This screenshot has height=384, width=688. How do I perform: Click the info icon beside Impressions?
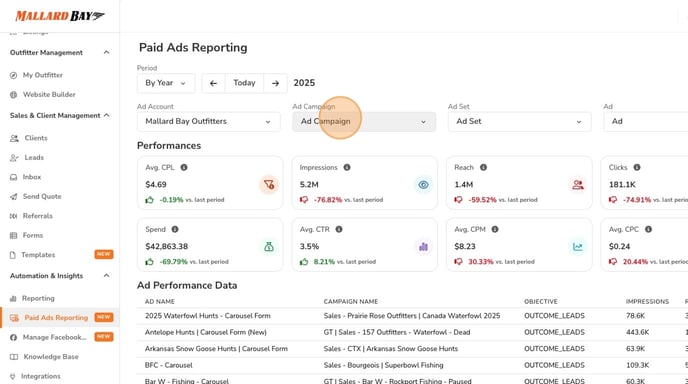click(347, 167)
